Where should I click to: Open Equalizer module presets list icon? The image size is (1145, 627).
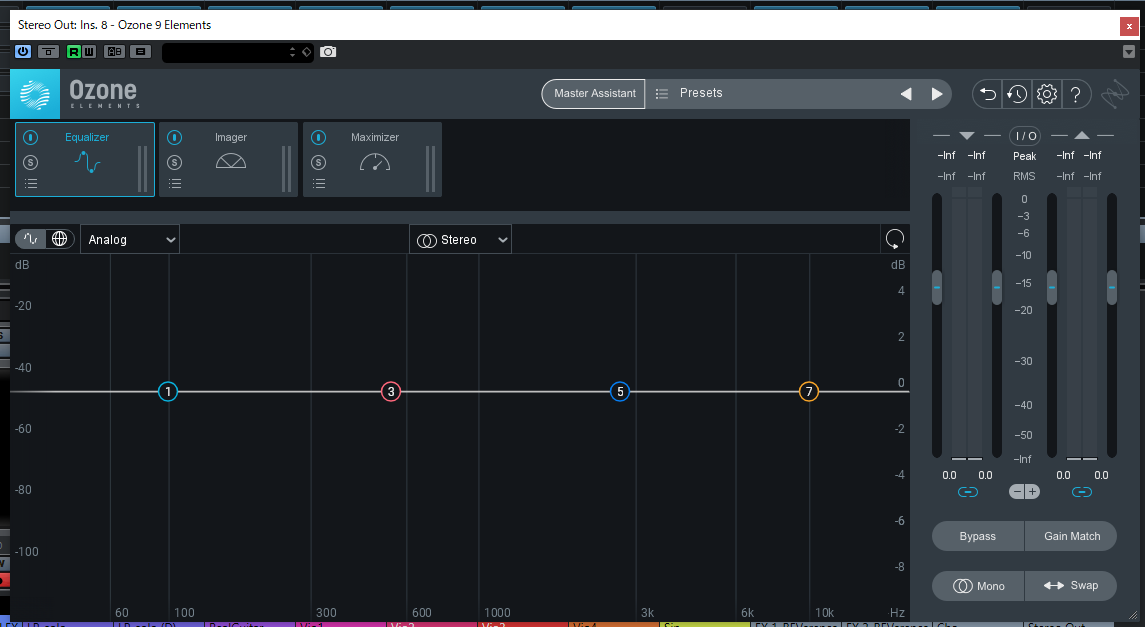click(x=31, y=183)
